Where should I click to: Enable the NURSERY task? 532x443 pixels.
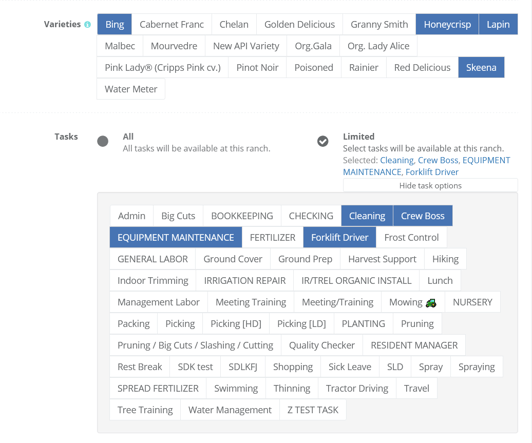tap(472, 302)
